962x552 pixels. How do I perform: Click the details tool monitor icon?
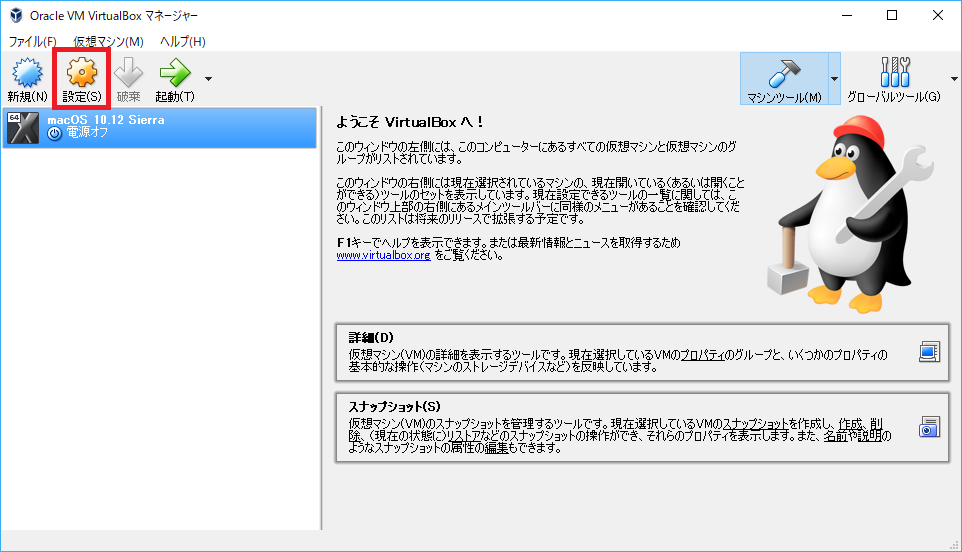929,352
